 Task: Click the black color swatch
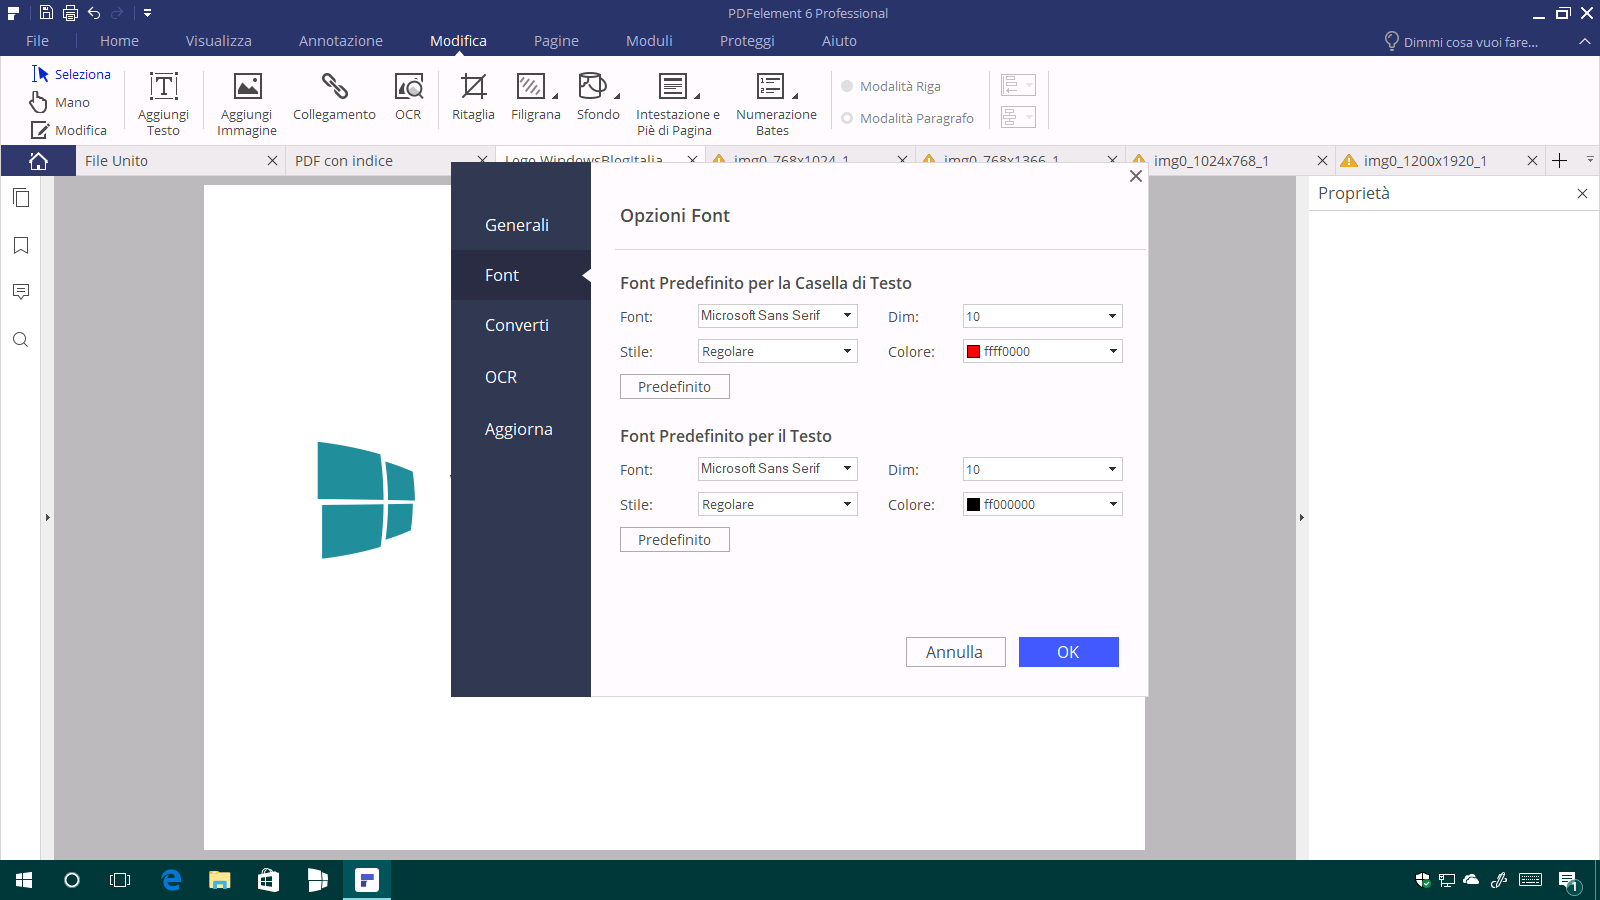point(973,504)
